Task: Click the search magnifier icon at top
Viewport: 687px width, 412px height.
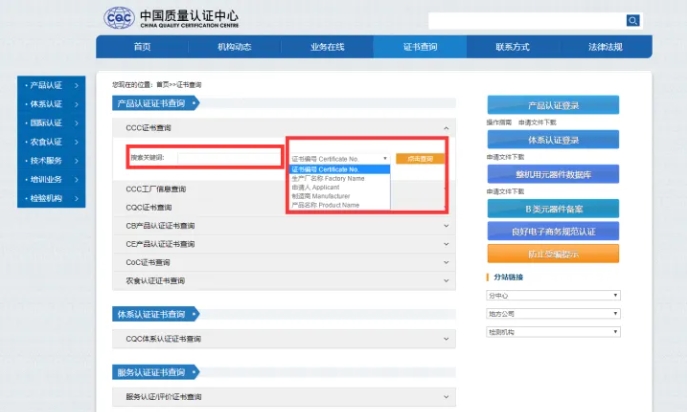Action: point(633,20)
